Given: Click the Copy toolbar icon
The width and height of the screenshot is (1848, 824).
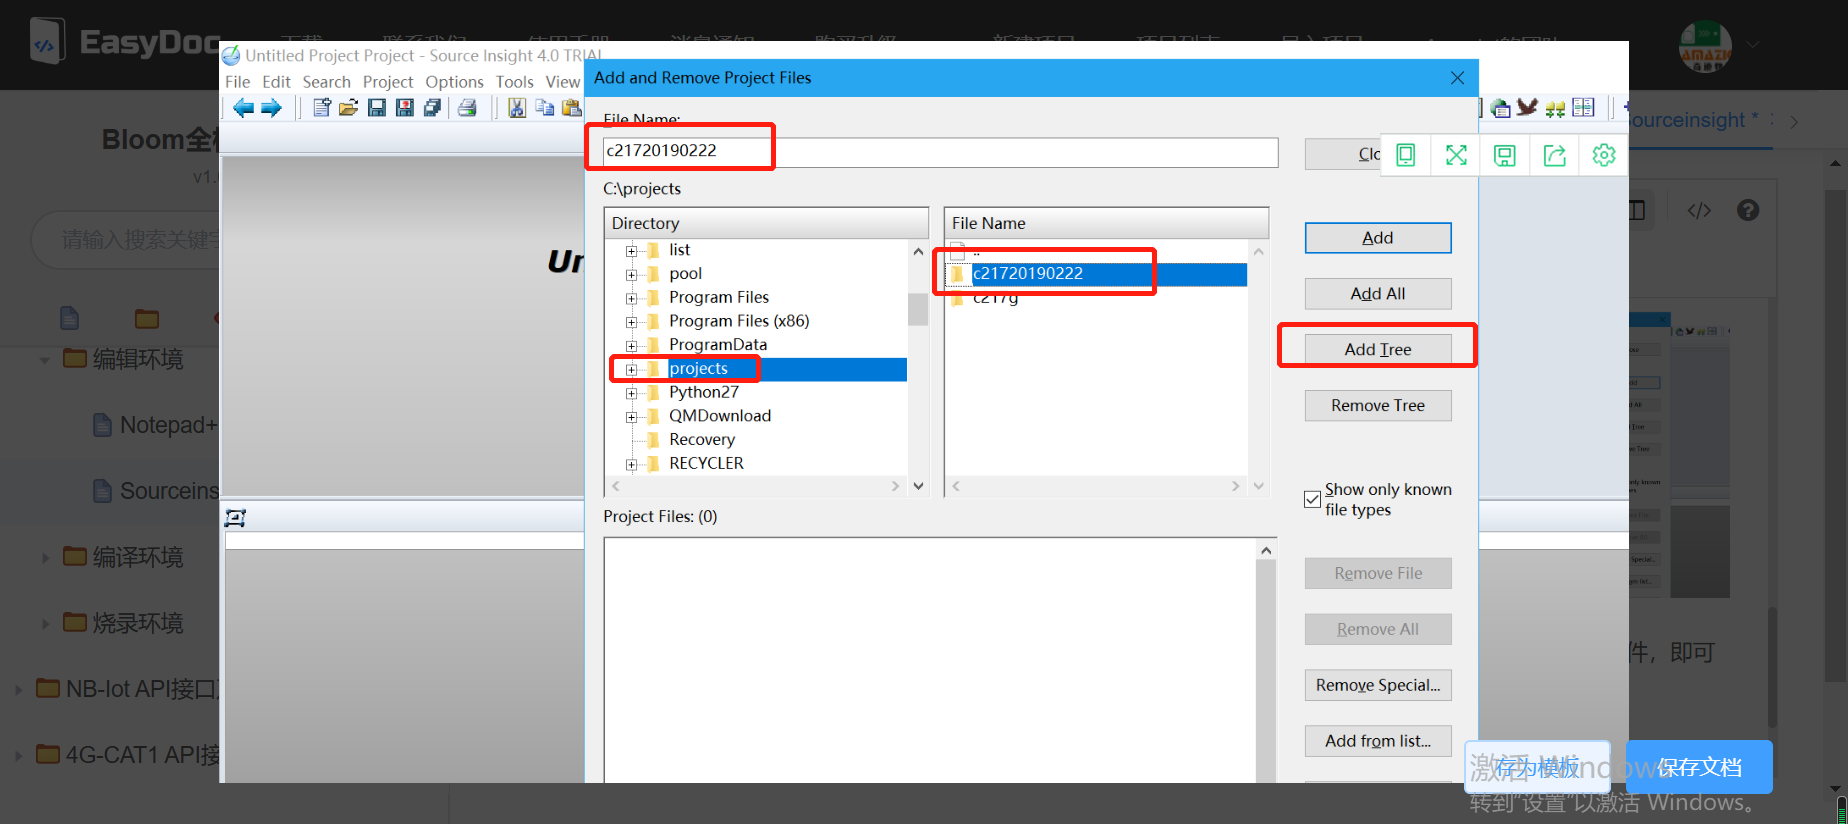Looking at the screenshot, I should (545, 108).
